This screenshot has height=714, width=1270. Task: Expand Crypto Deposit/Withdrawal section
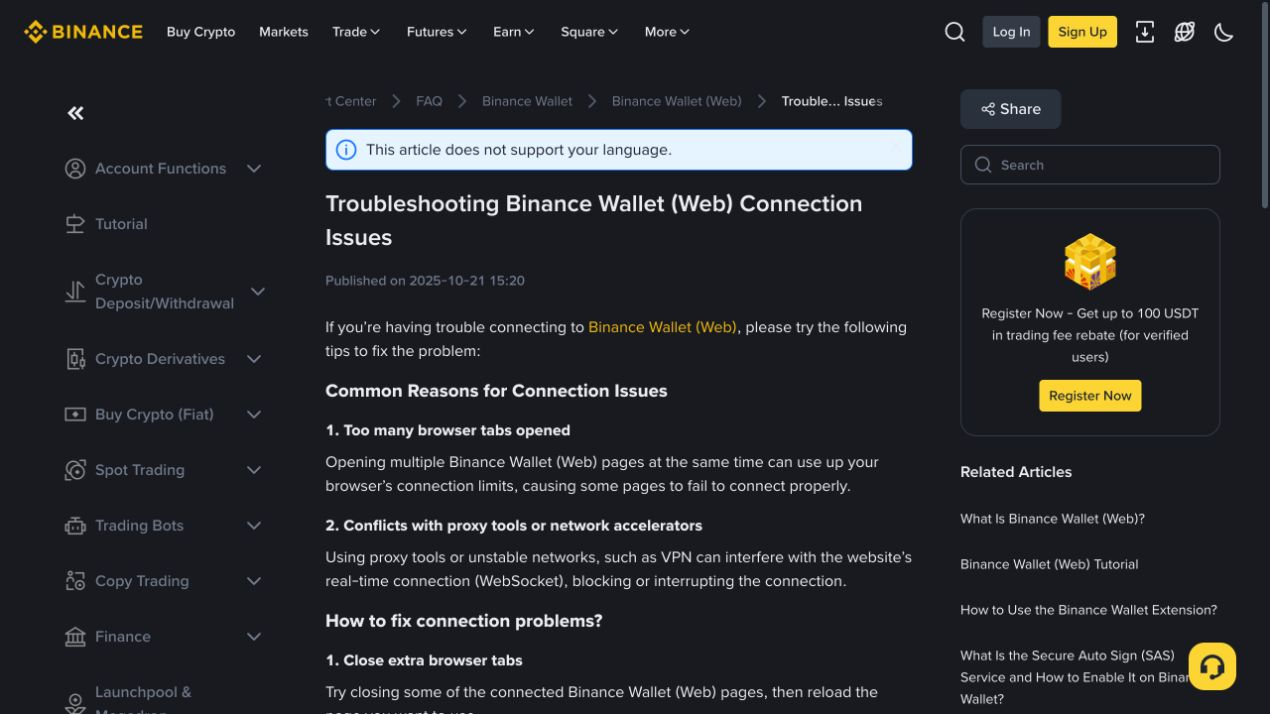pyautogui.click(x=258, y=292)
